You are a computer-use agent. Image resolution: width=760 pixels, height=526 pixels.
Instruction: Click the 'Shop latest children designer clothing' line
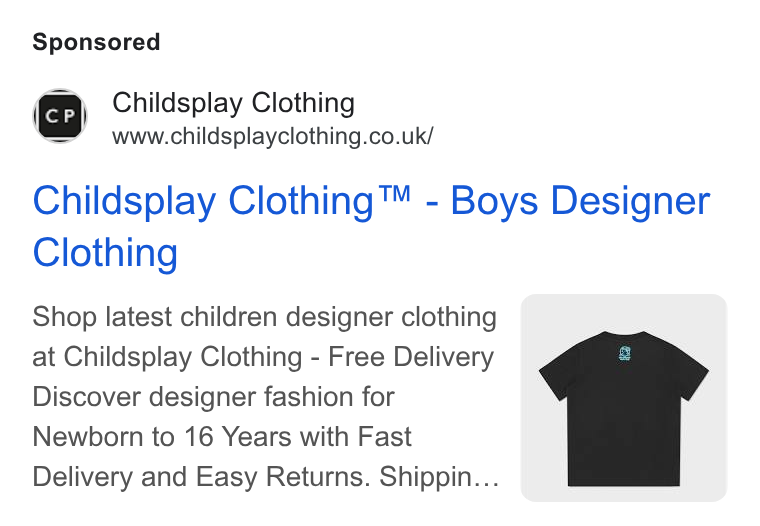pos(265,317)
